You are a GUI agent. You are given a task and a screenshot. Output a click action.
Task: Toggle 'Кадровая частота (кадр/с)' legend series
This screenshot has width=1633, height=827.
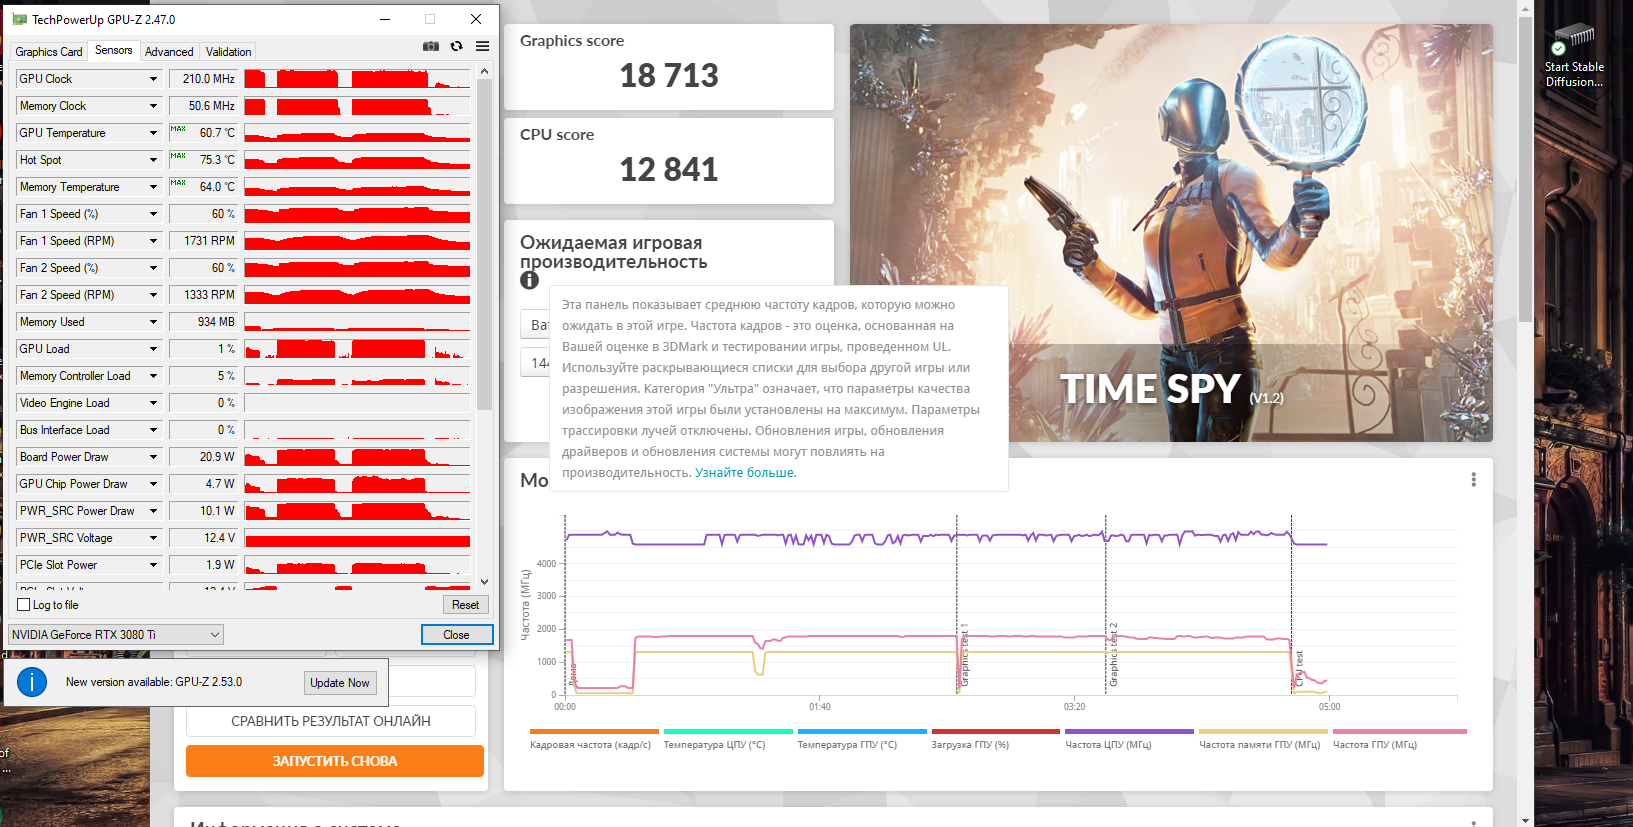(594, 740)
